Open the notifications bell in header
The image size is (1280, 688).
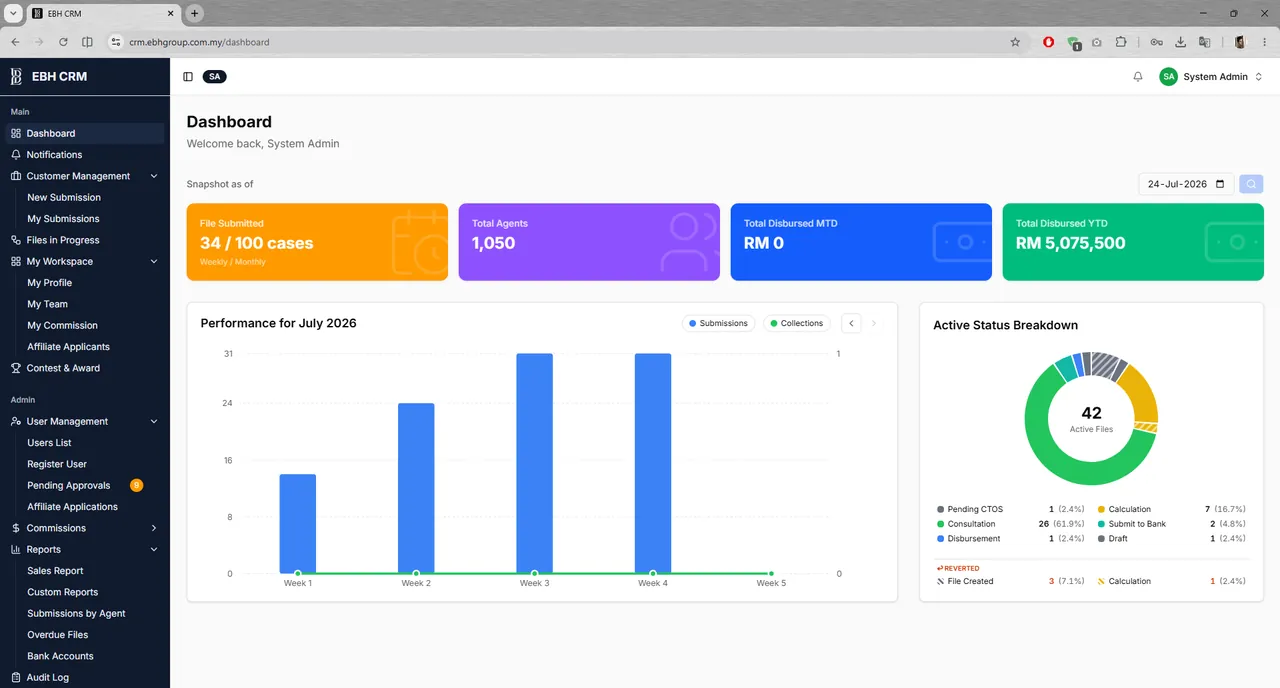tap(1138, 77)
